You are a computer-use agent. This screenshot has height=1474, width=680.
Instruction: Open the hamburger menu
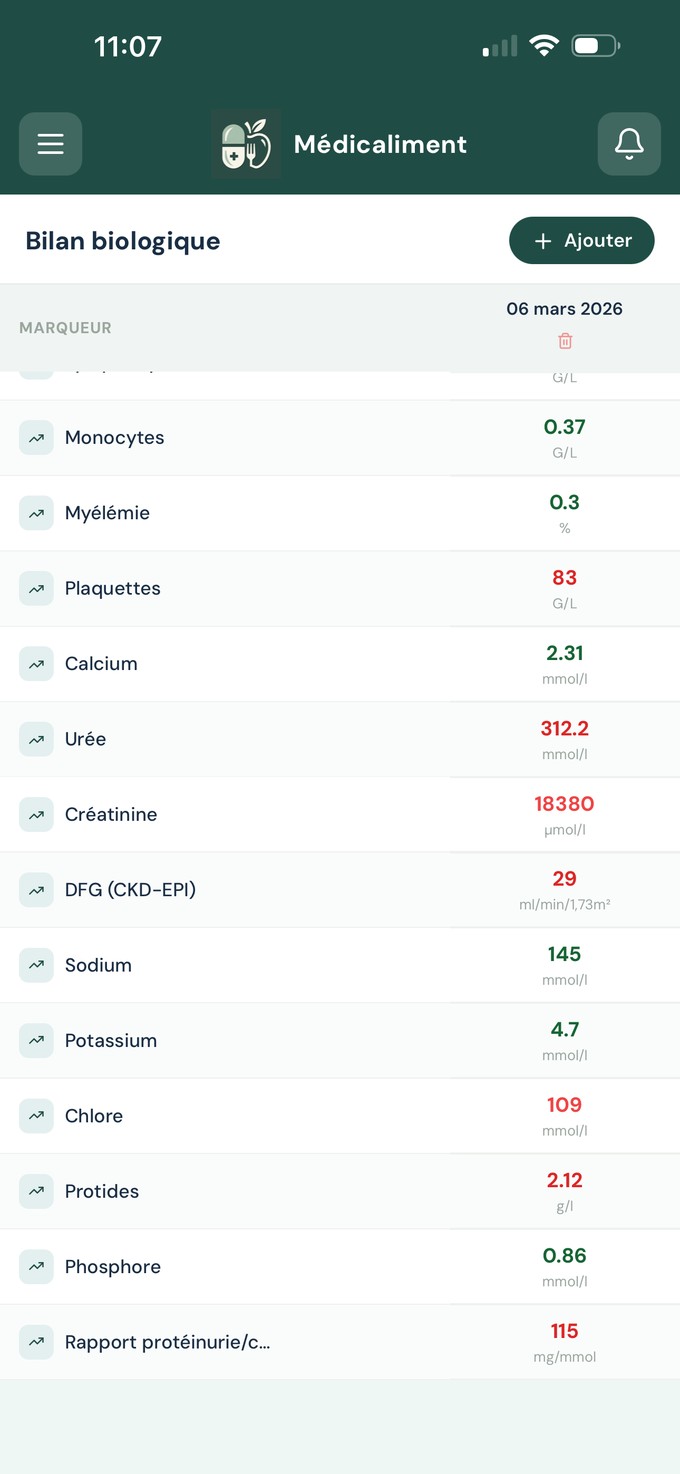(x=51, y=144)
